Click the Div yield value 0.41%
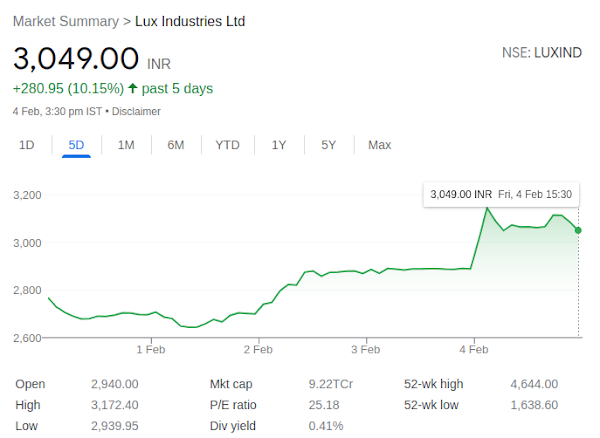Screen dimensions: 600x438 coord(326,426)
